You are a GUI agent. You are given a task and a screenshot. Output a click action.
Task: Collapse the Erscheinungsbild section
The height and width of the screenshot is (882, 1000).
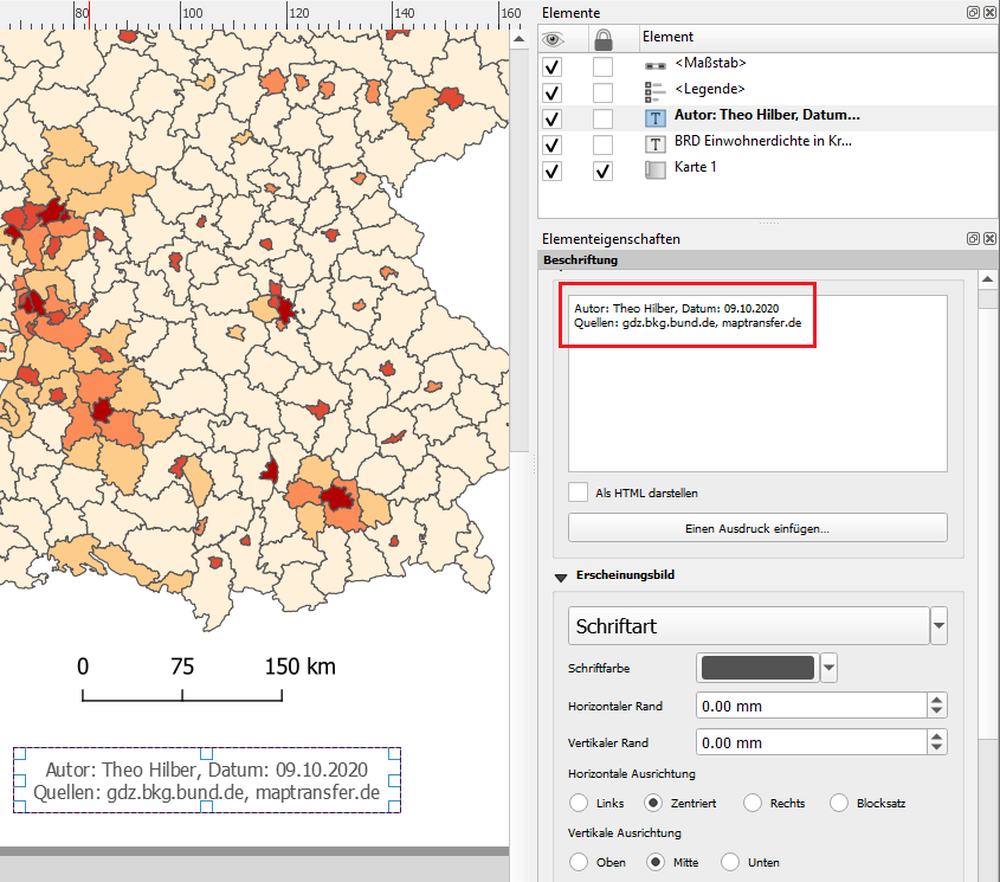coord(561,576)
